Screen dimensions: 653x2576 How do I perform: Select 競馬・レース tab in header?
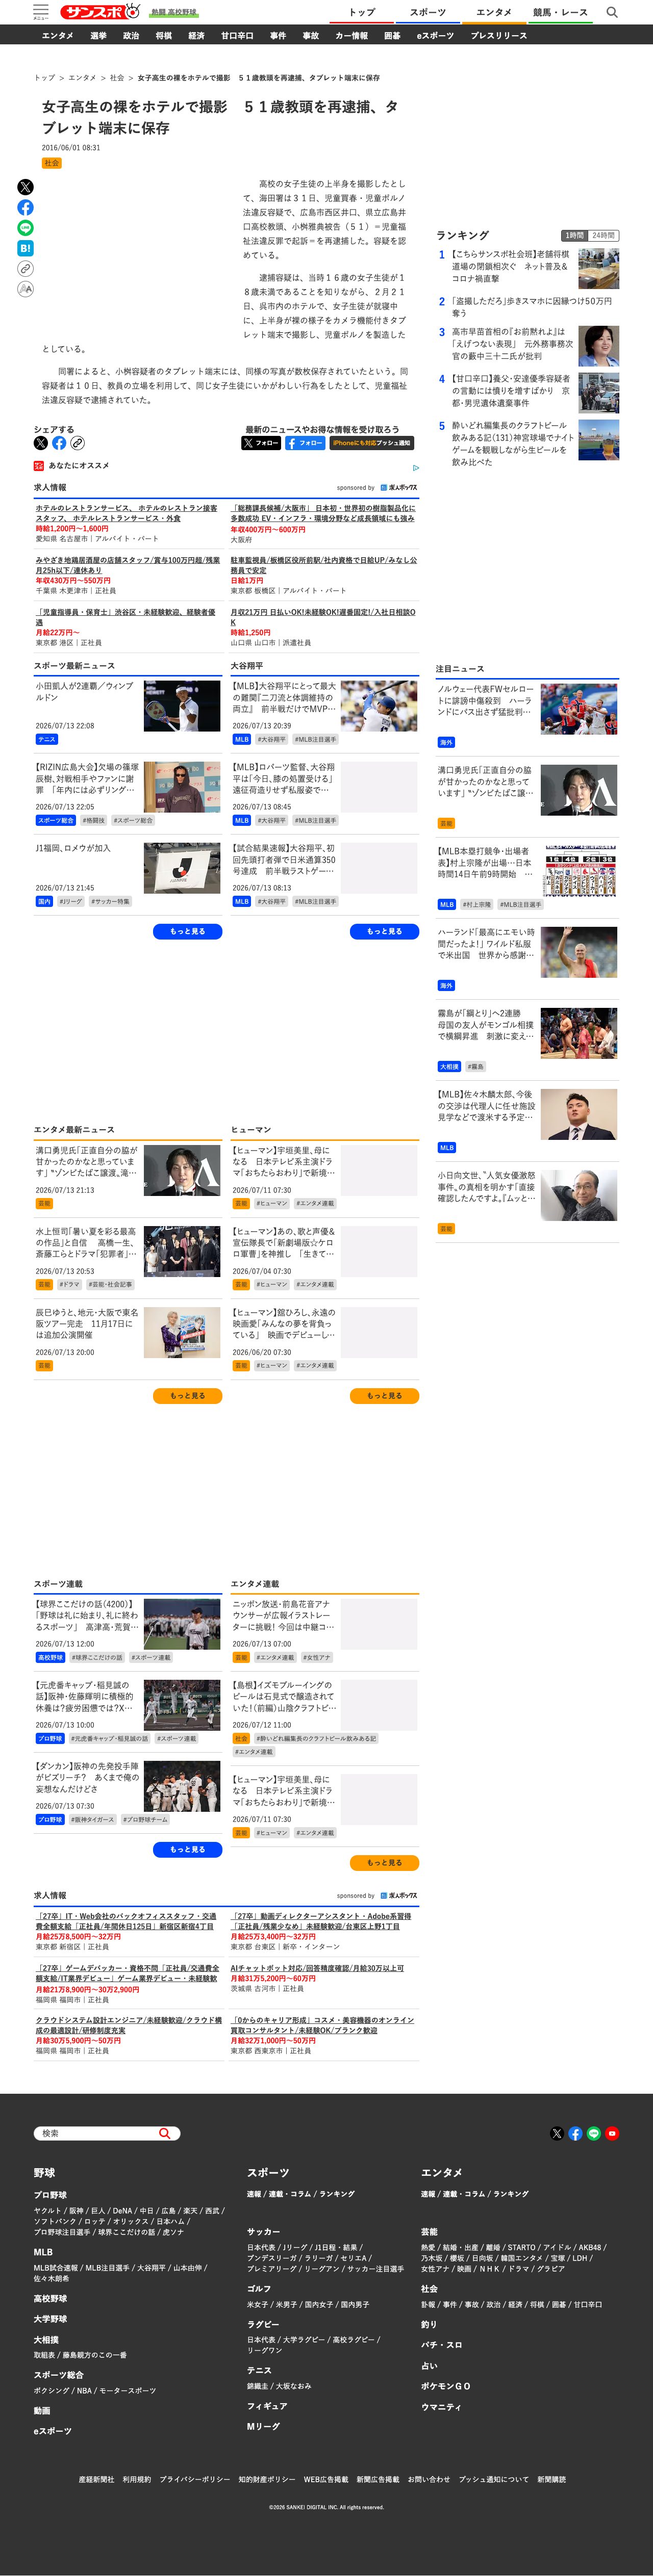point(560,12)
